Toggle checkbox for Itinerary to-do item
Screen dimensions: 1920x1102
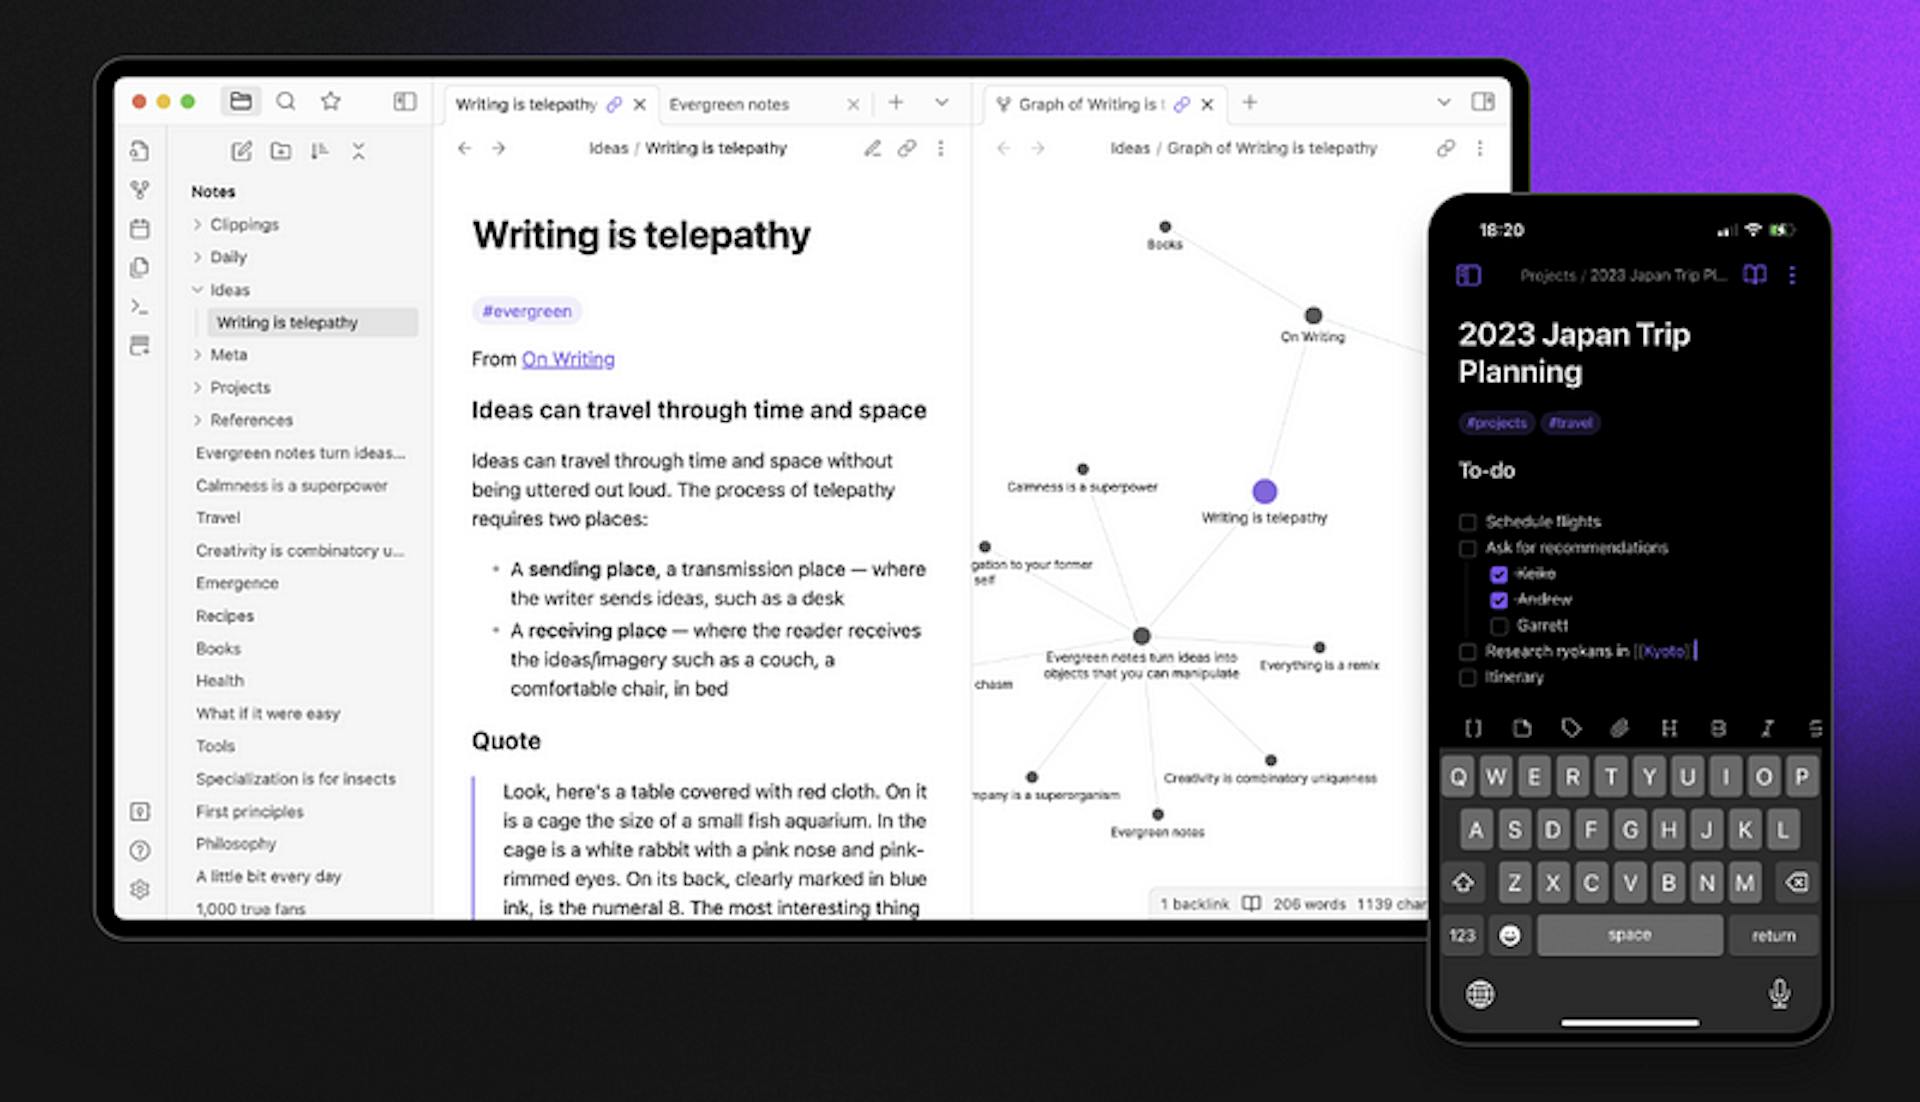(1470, 676)
